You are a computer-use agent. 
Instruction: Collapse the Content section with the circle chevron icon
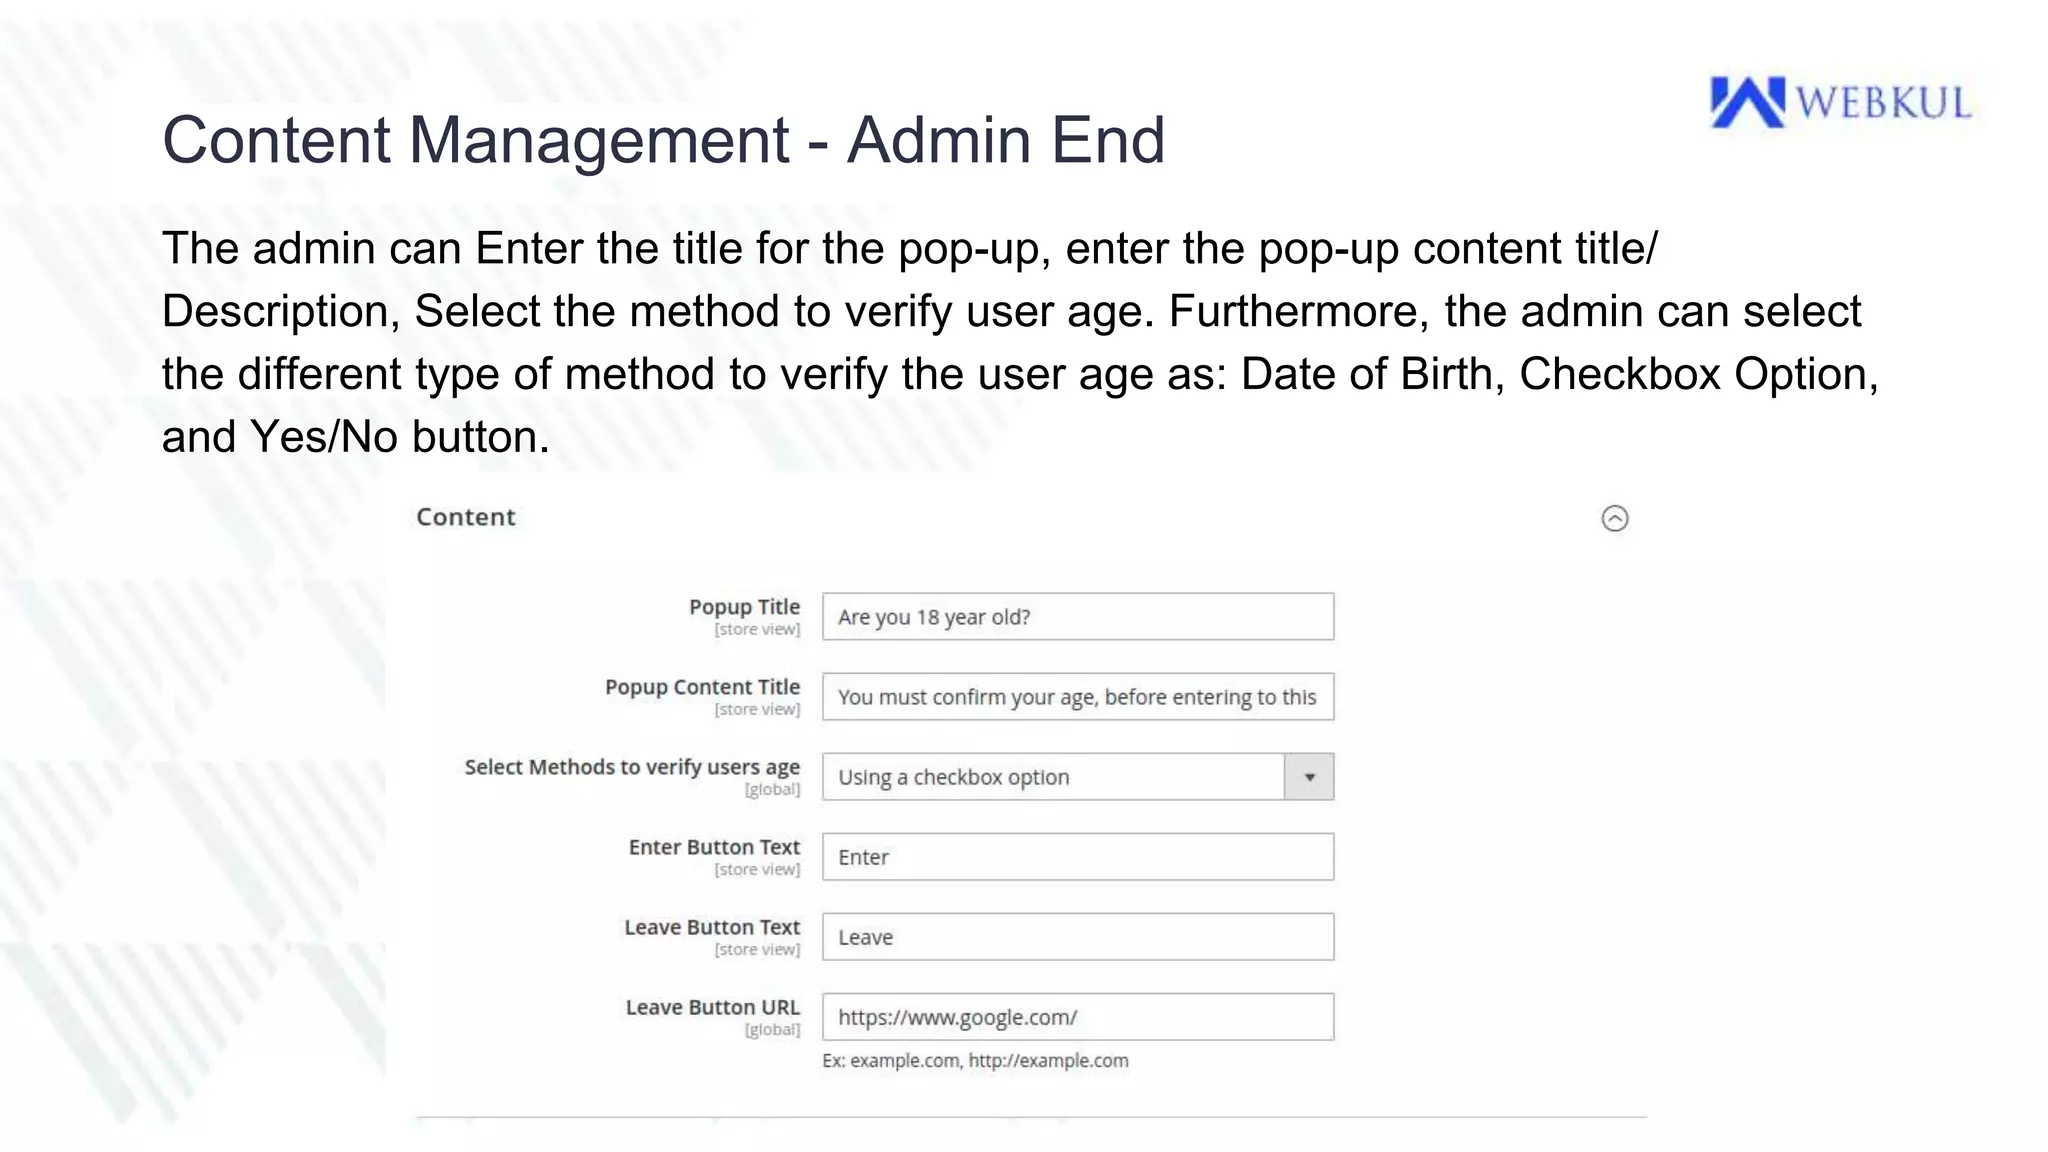tap(1614, 518)
